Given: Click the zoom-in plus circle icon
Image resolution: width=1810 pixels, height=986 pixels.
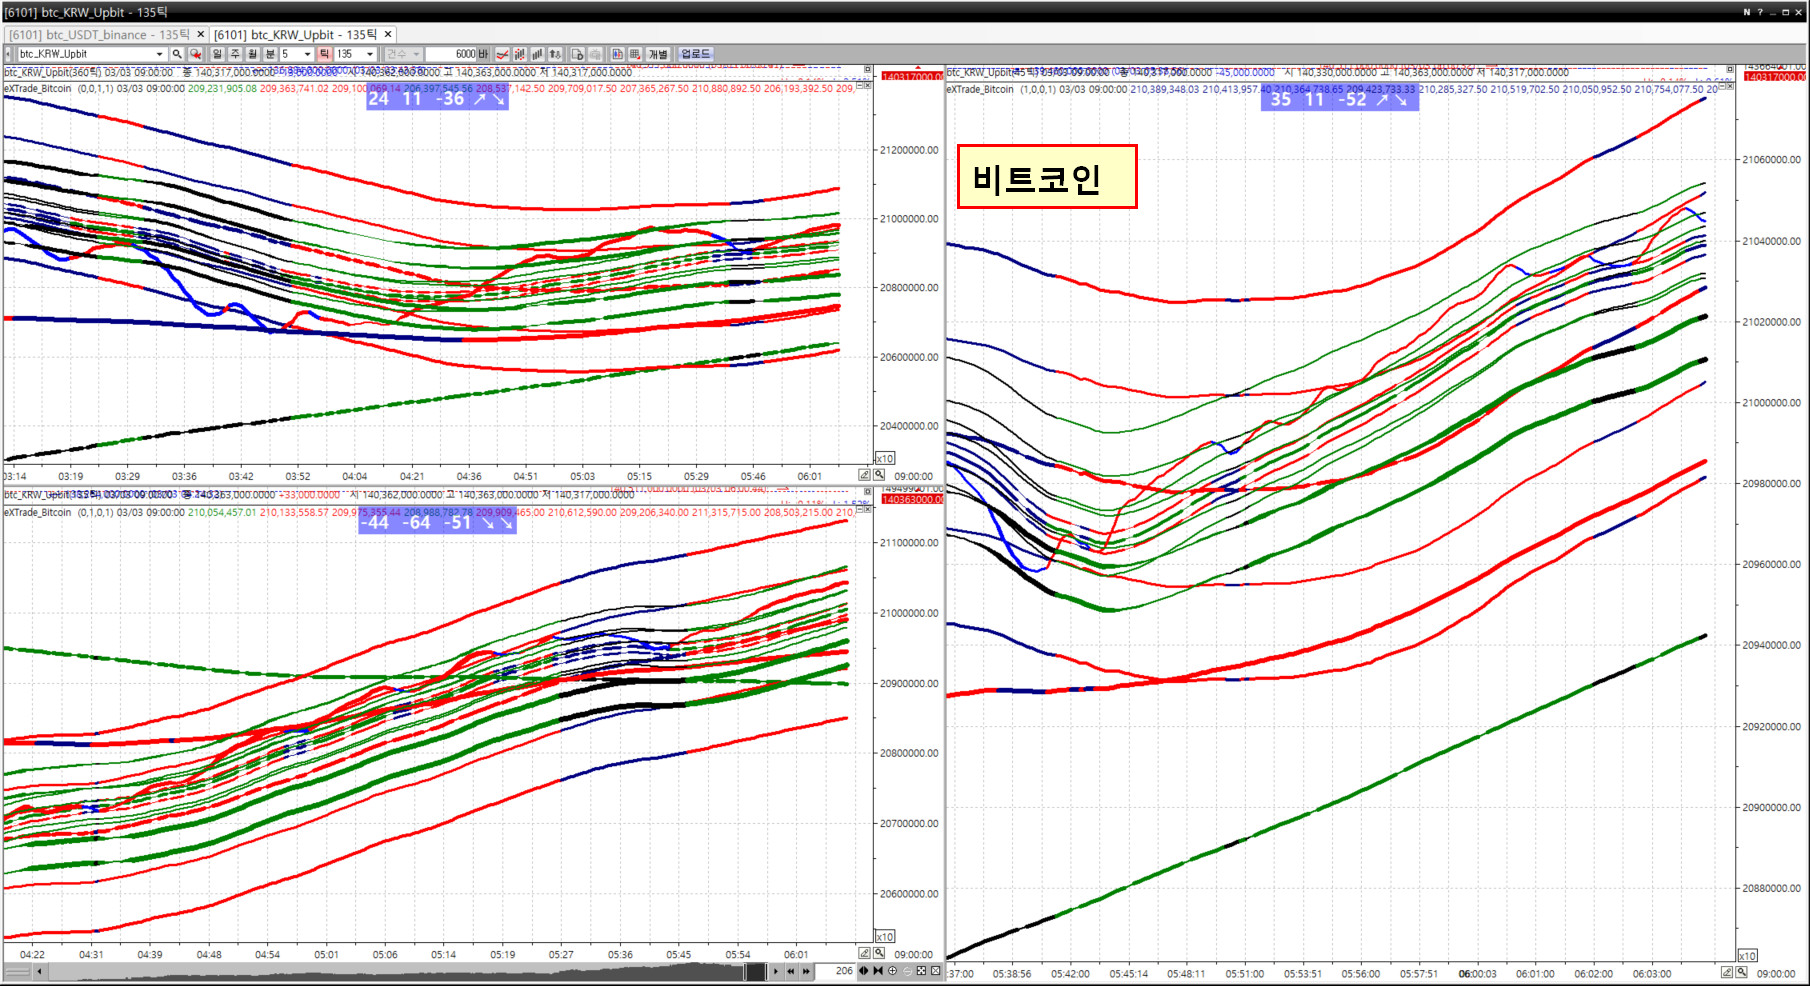Looking at the screenshot, I should coord(892,971).
